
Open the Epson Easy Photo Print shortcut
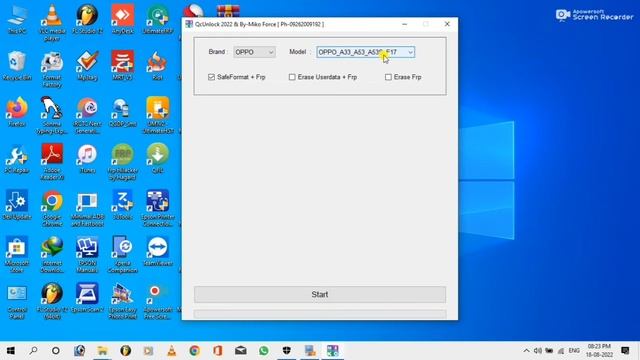pos(122,302)
